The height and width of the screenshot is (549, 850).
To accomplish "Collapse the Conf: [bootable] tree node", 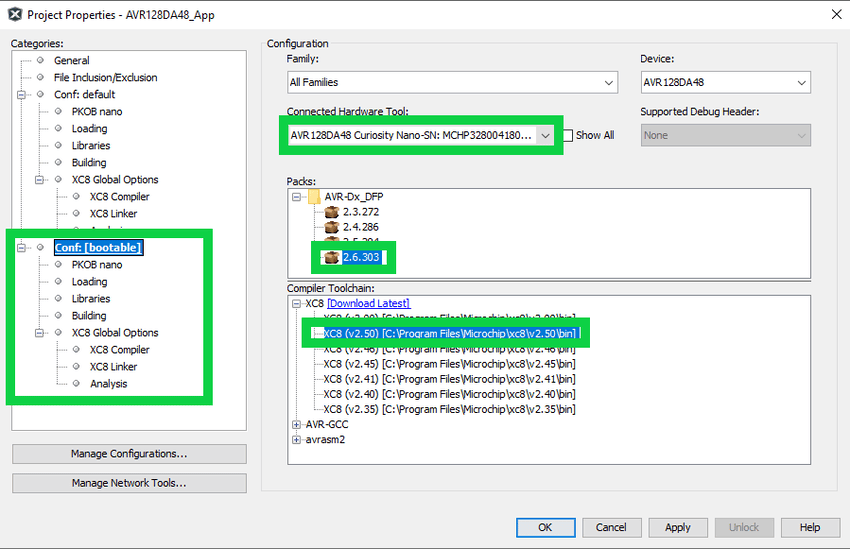I will click(21, 248).
